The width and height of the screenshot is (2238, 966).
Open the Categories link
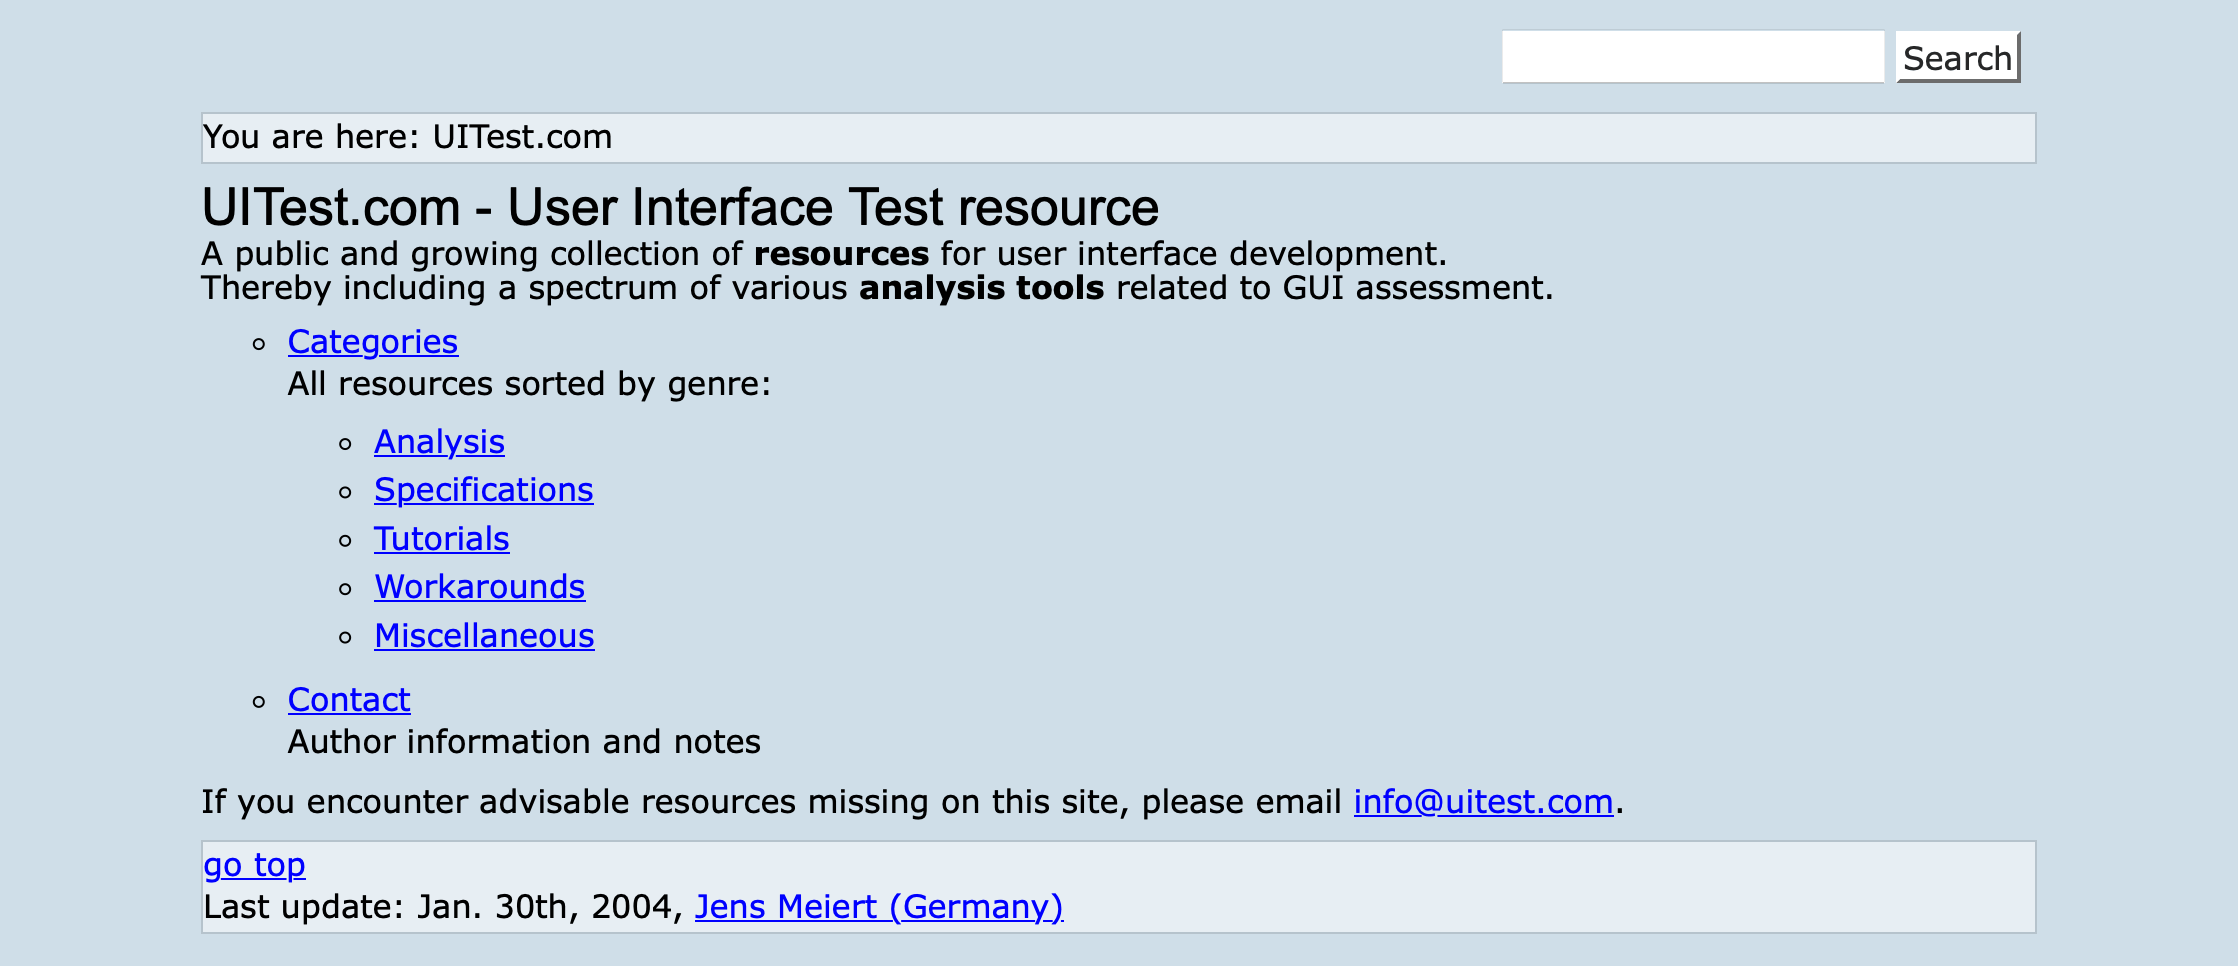coord(373,342)
